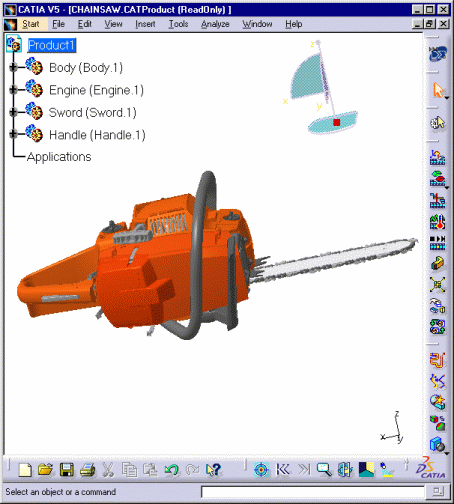
Task: Expand the Body (Body.1) tree node
Action: [13, 68]
